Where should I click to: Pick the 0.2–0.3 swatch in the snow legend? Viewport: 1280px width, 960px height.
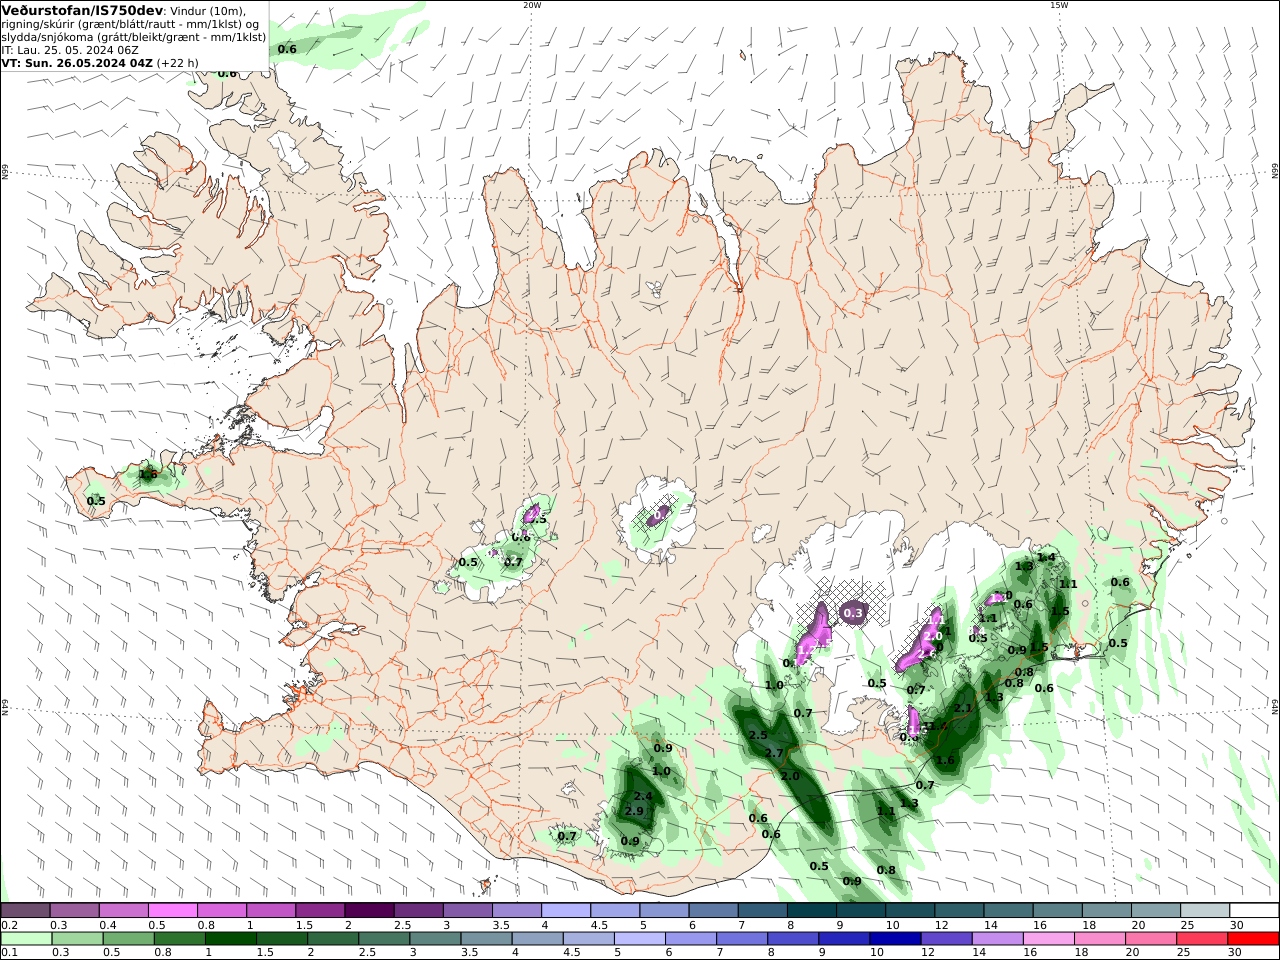(x=25, y=911)
